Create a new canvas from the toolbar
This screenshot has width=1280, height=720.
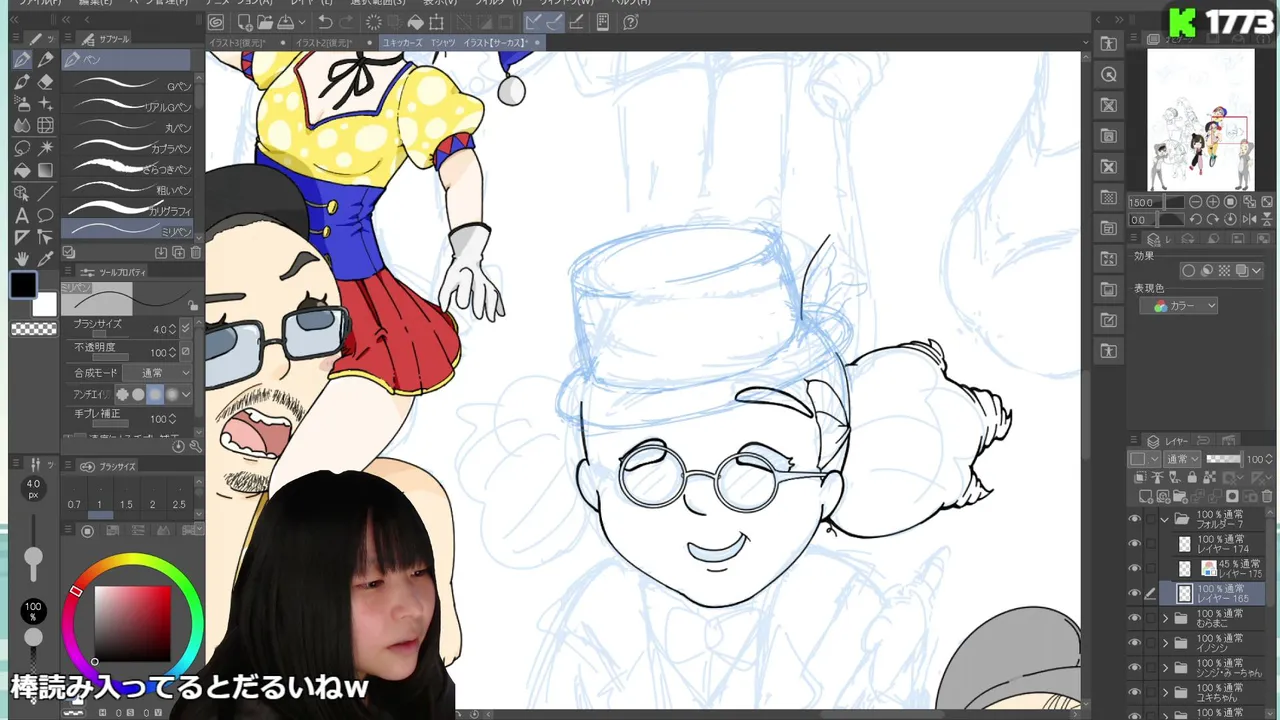[245, 22]
